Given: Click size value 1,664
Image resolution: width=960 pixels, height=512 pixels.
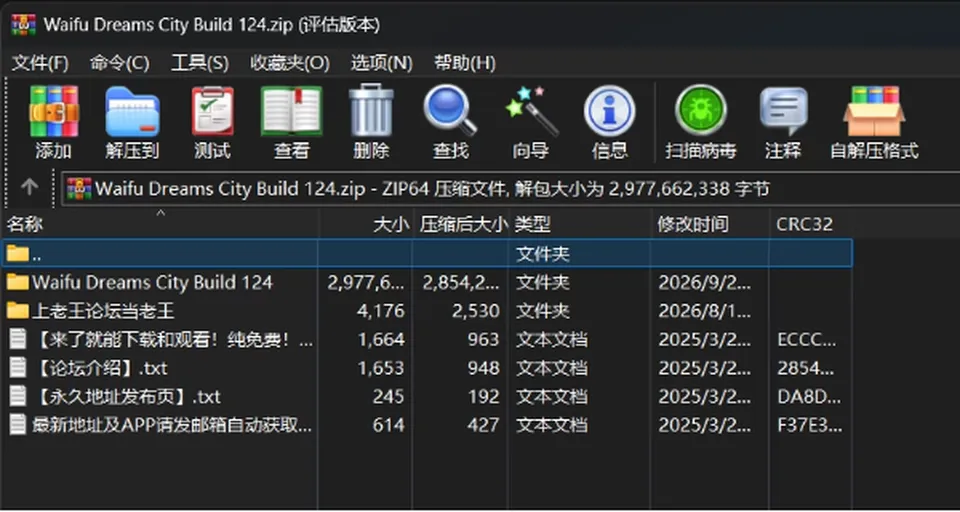Looking at the screenshot, I should coord(380,339).
